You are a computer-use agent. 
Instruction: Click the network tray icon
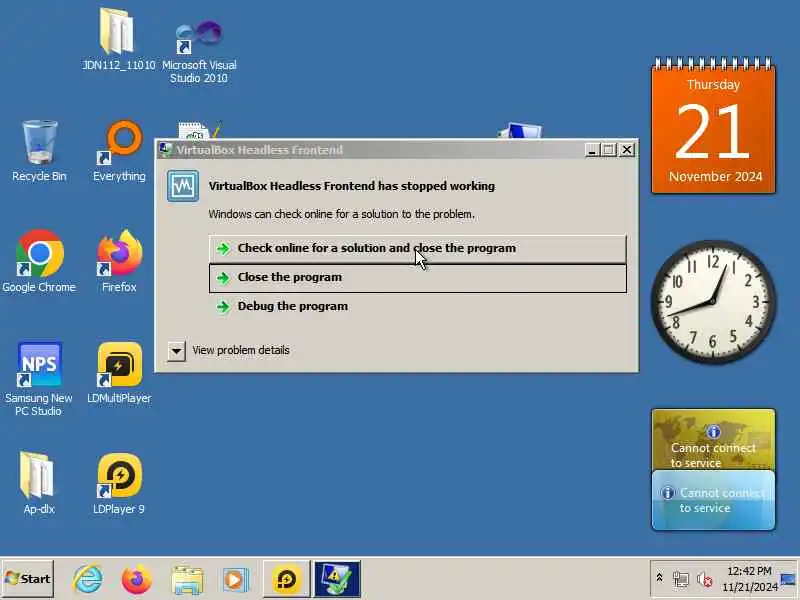pyautogui.click(x=681, y=580)
